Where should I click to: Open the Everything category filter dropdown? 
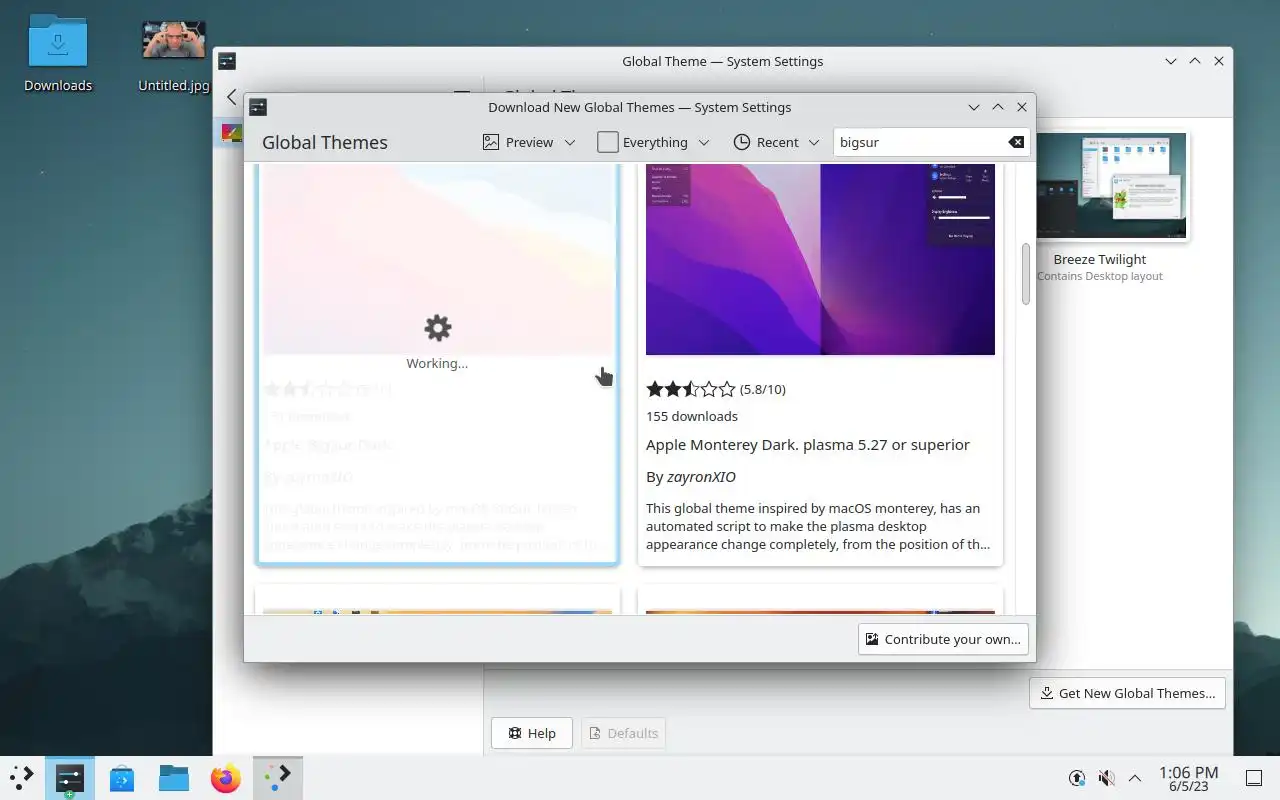(x=654, y=142)
